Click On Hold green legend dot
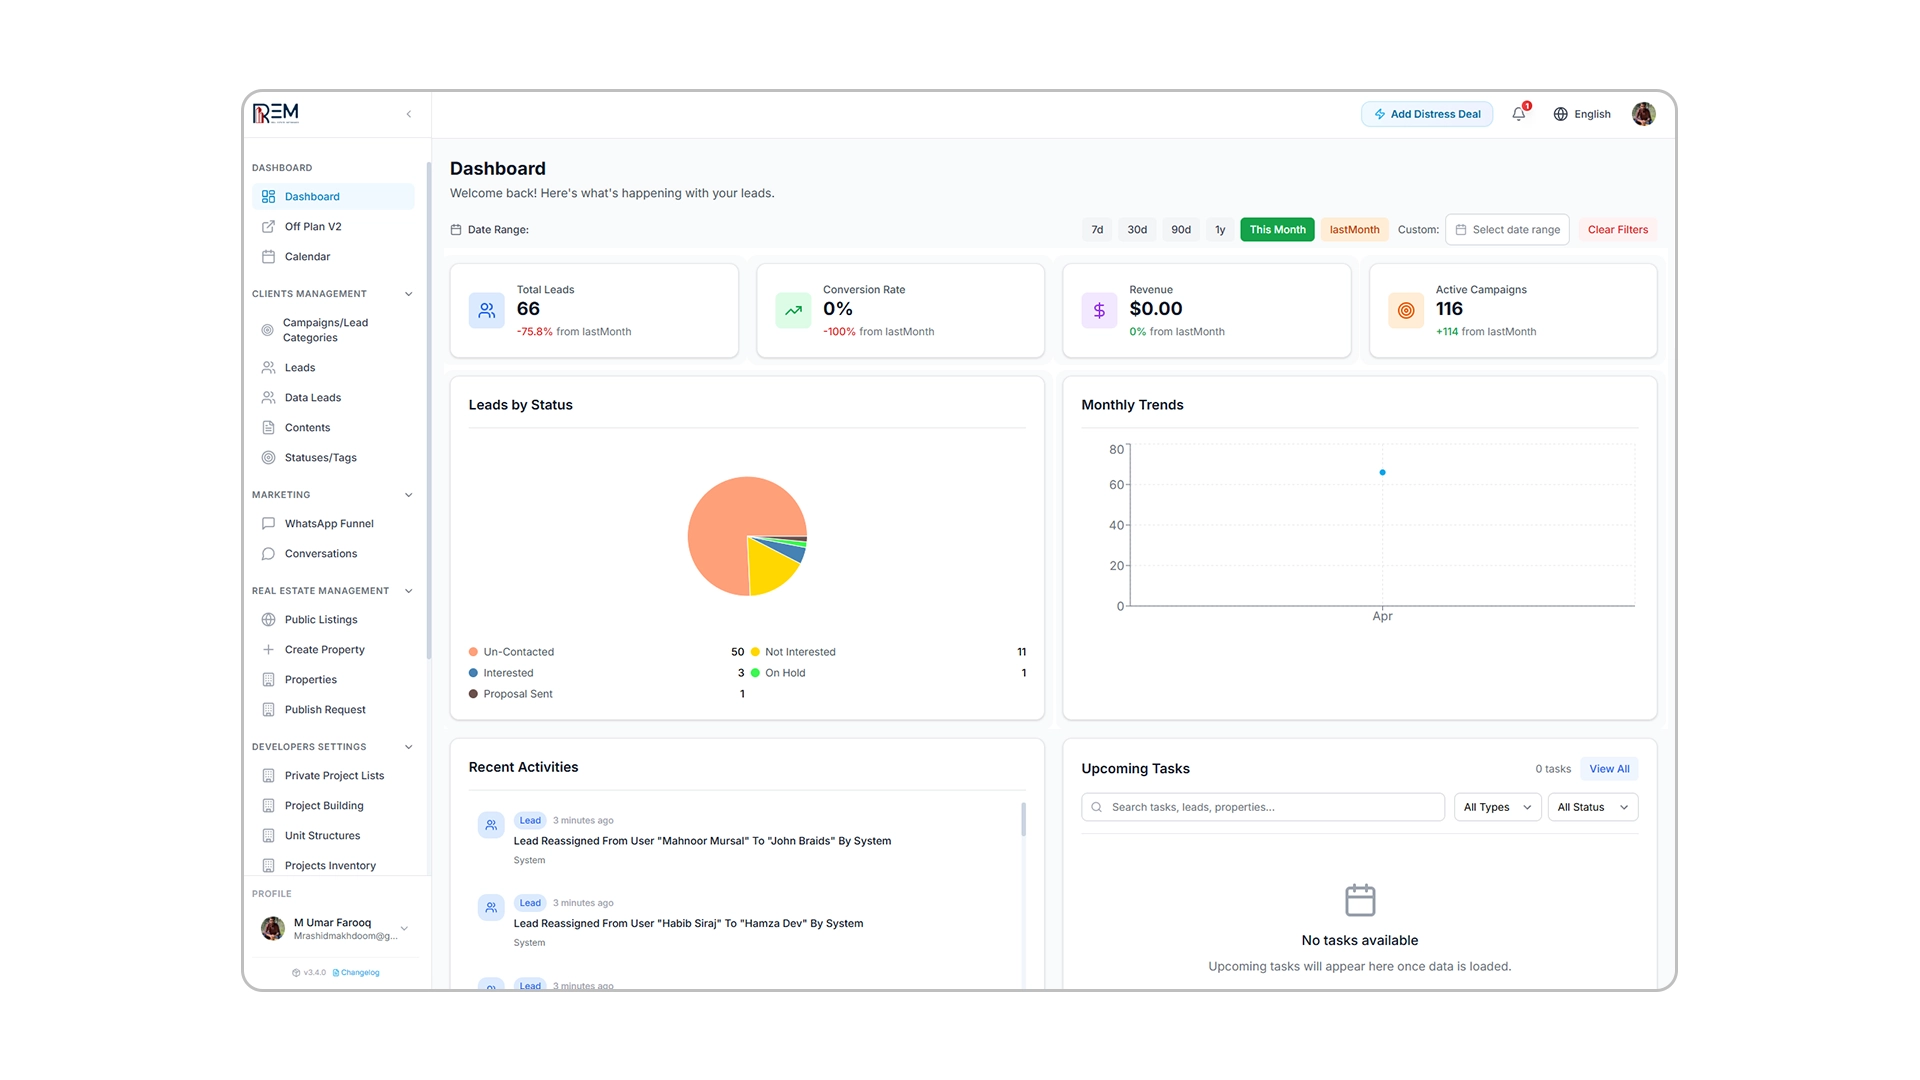The image size is (1920, 1080). tap(755, 673)
